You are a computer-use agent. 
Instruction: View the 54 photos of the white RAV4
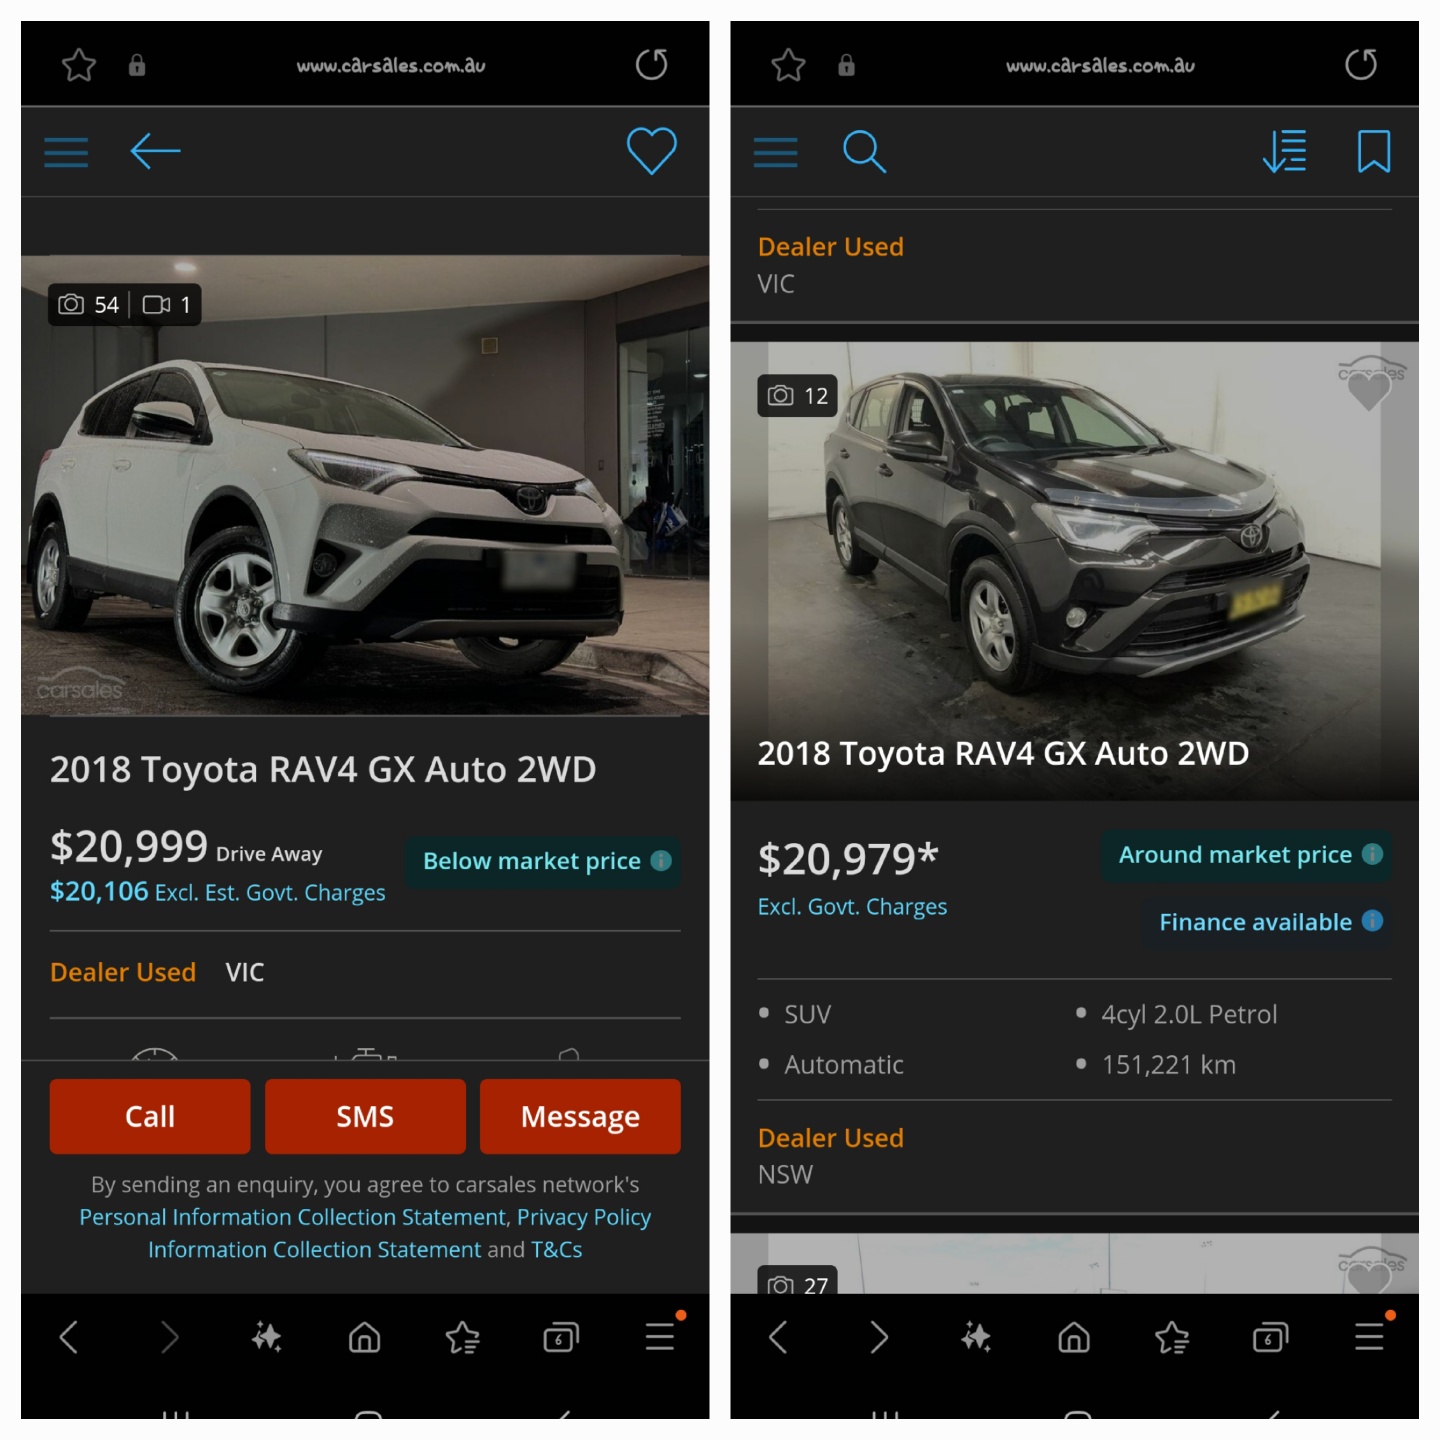coord(89,305)
